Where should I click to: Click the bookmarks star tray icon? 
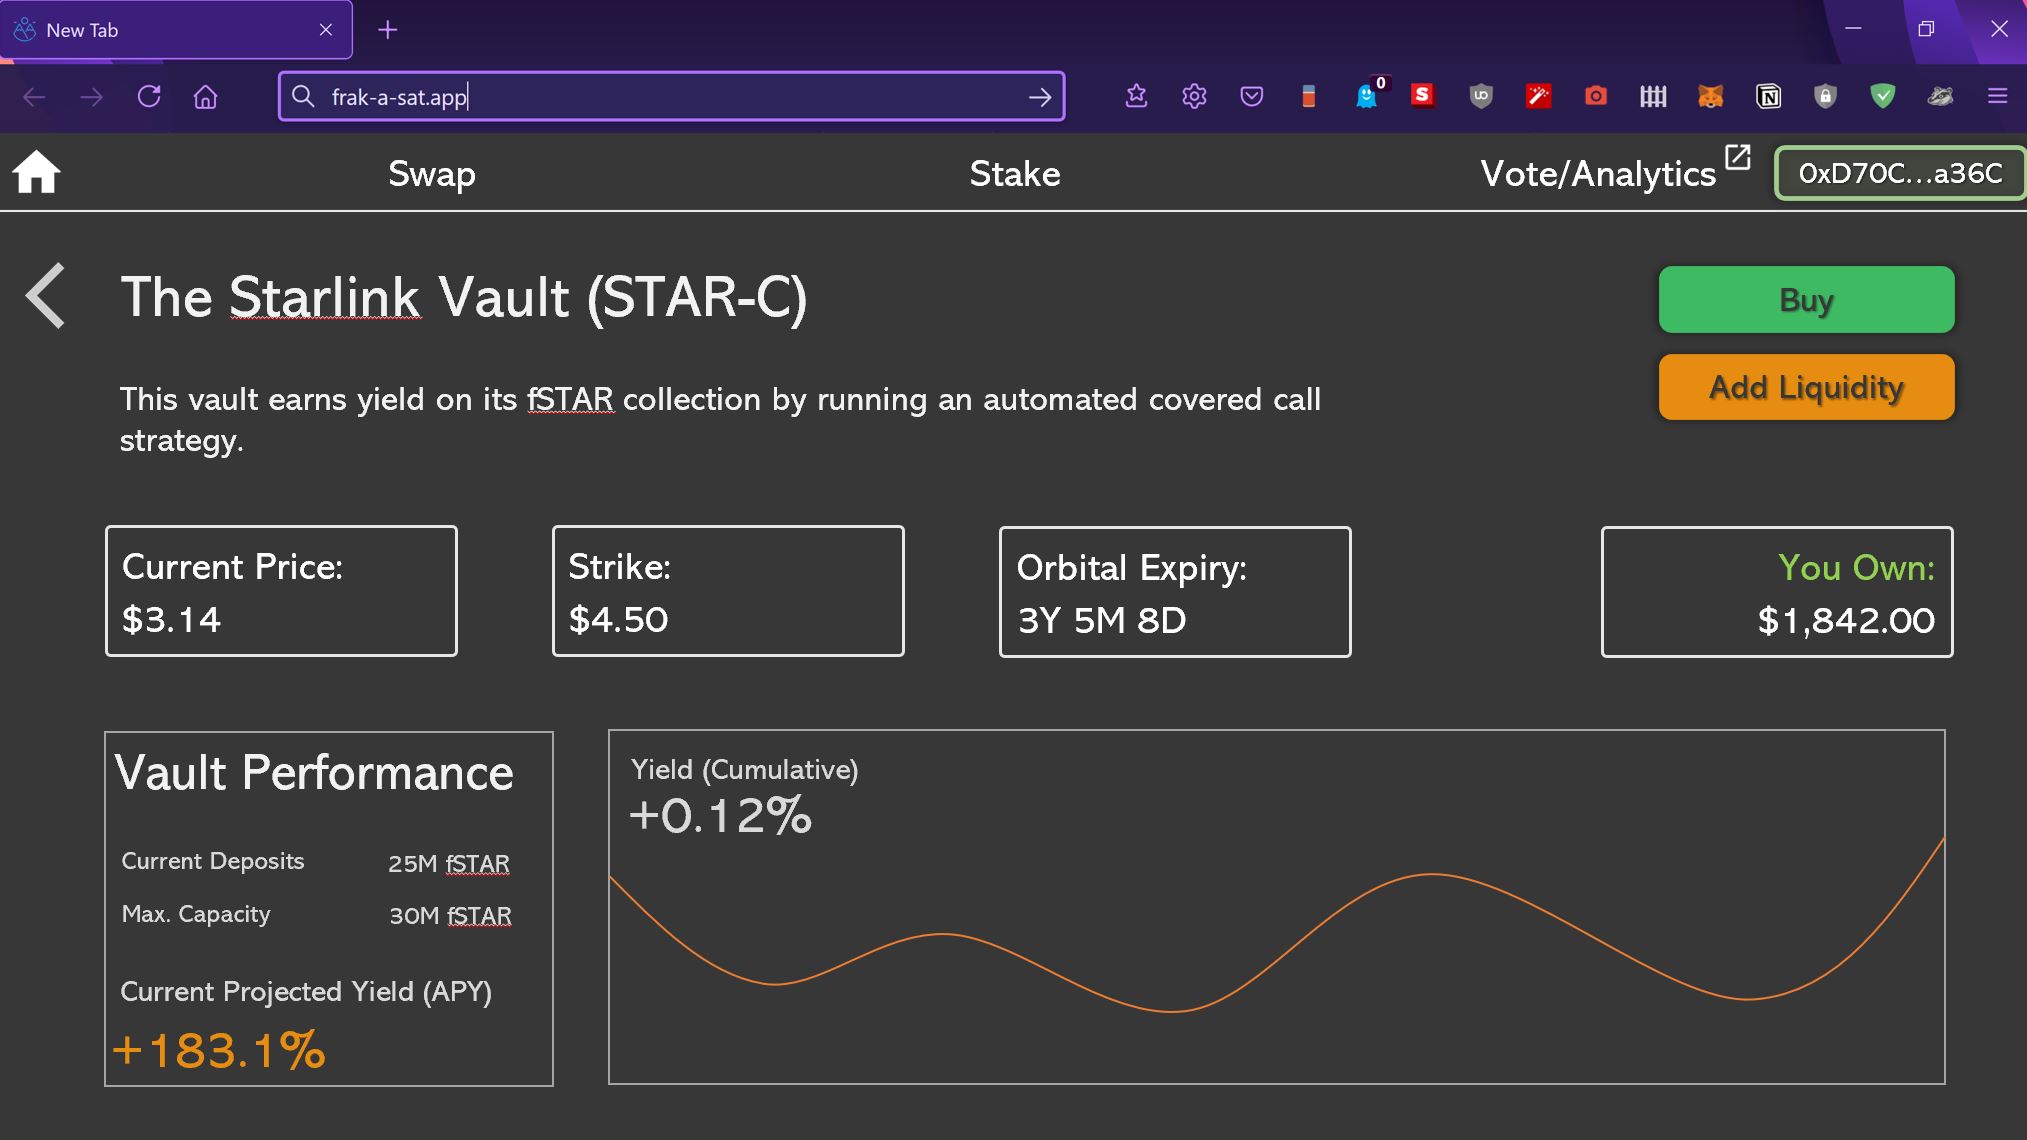1136,96
